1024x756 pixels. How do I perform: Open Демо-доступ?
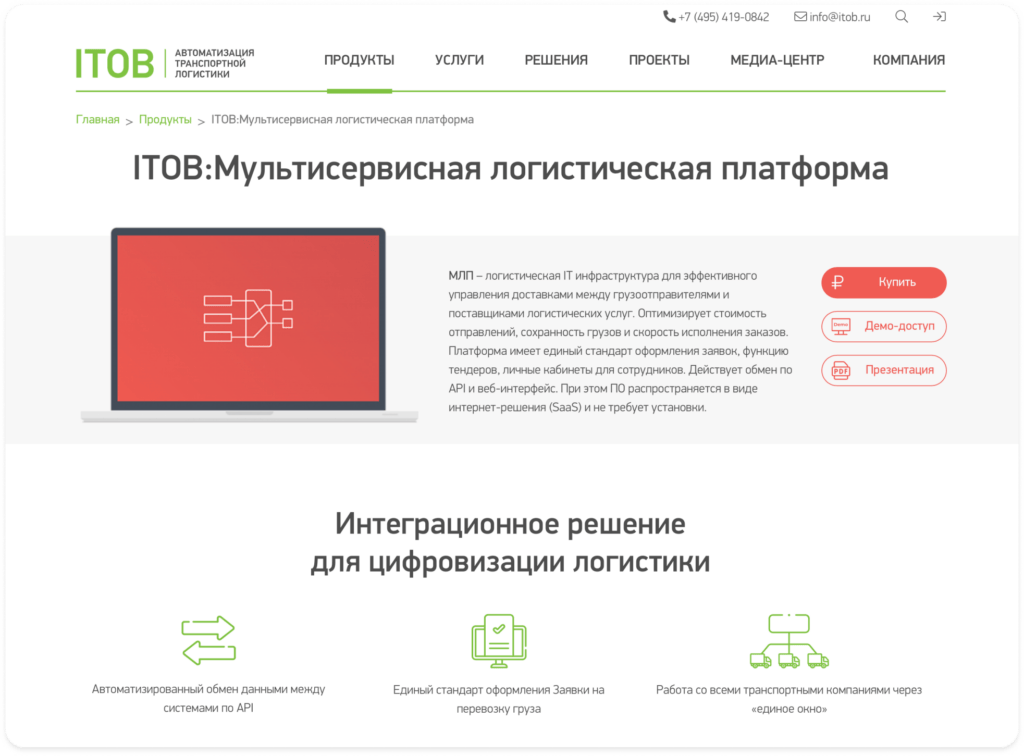click(x=884, y=326)
